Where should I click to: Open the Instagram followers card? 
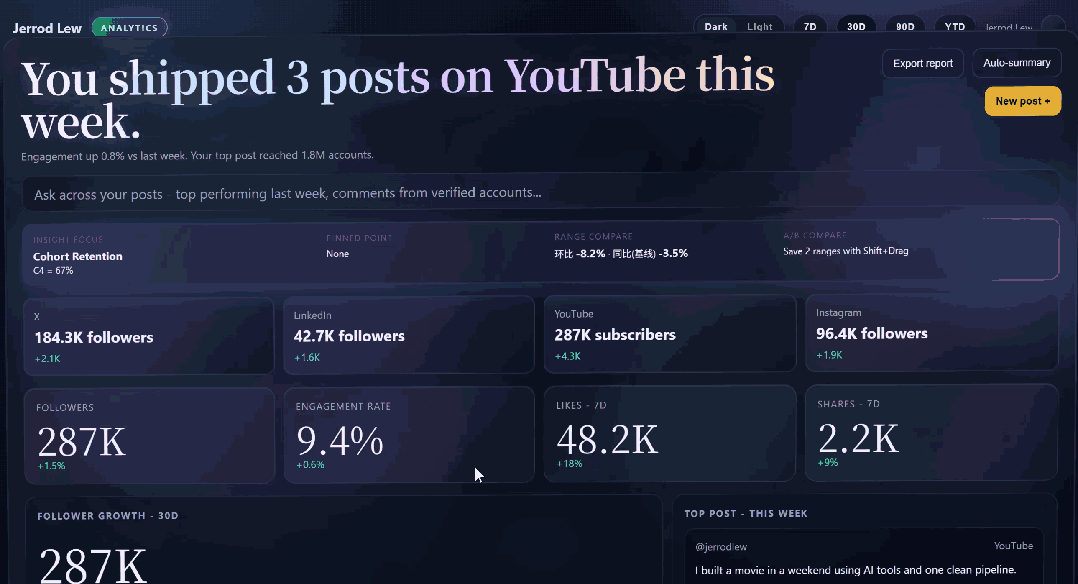pos(931,332)
